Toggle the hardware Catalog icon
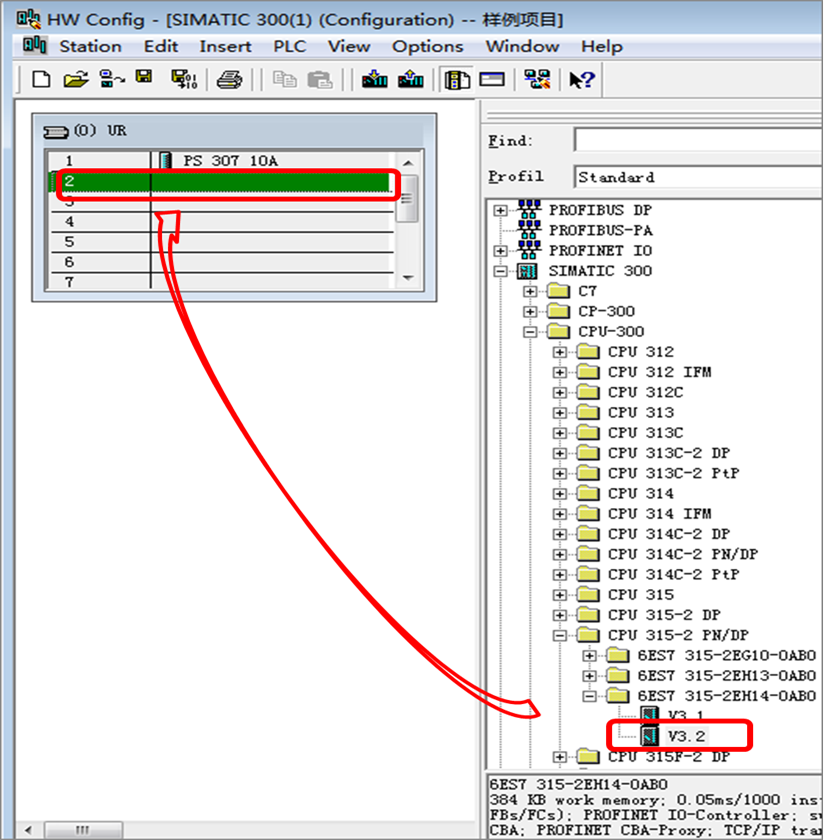 click(x=457, y=80)
